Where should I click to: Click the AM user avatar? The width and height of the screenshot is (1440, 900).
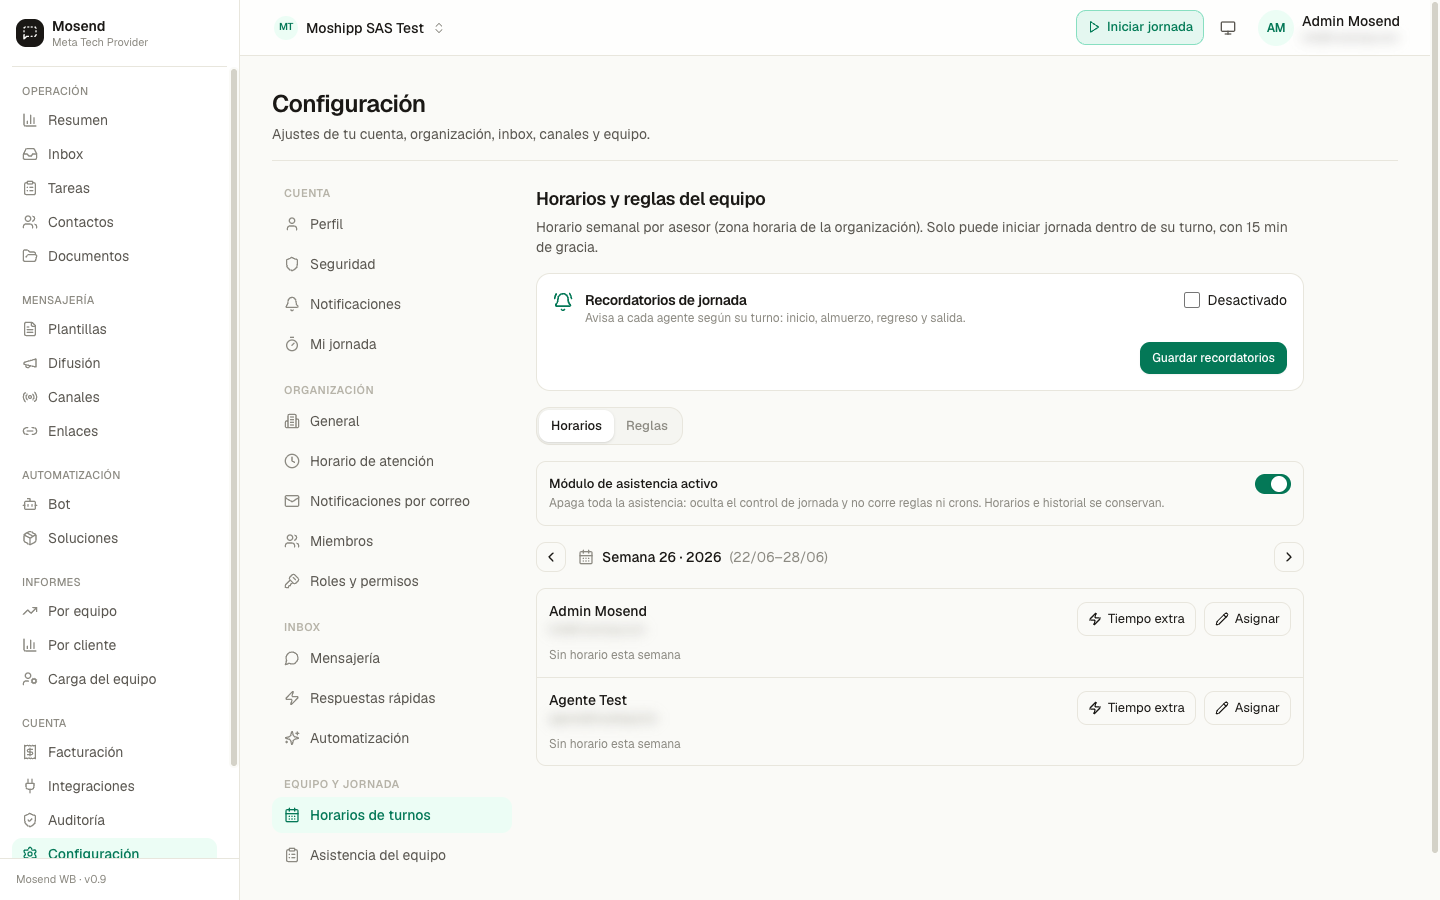(x=1276, y=28)
